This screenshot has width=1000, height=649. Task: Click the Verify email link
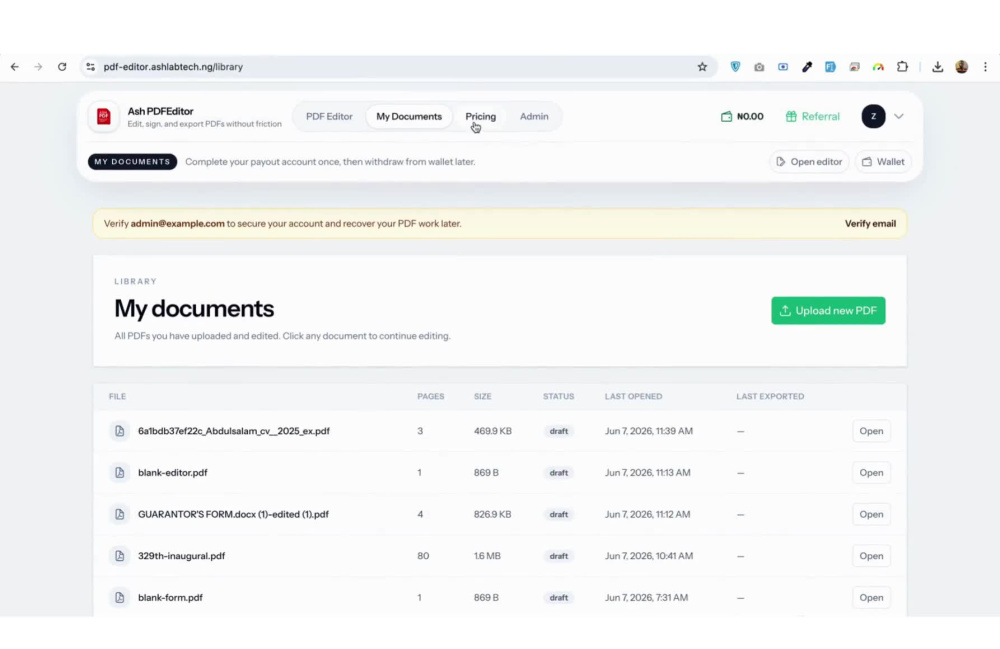(x=870, y=224)
